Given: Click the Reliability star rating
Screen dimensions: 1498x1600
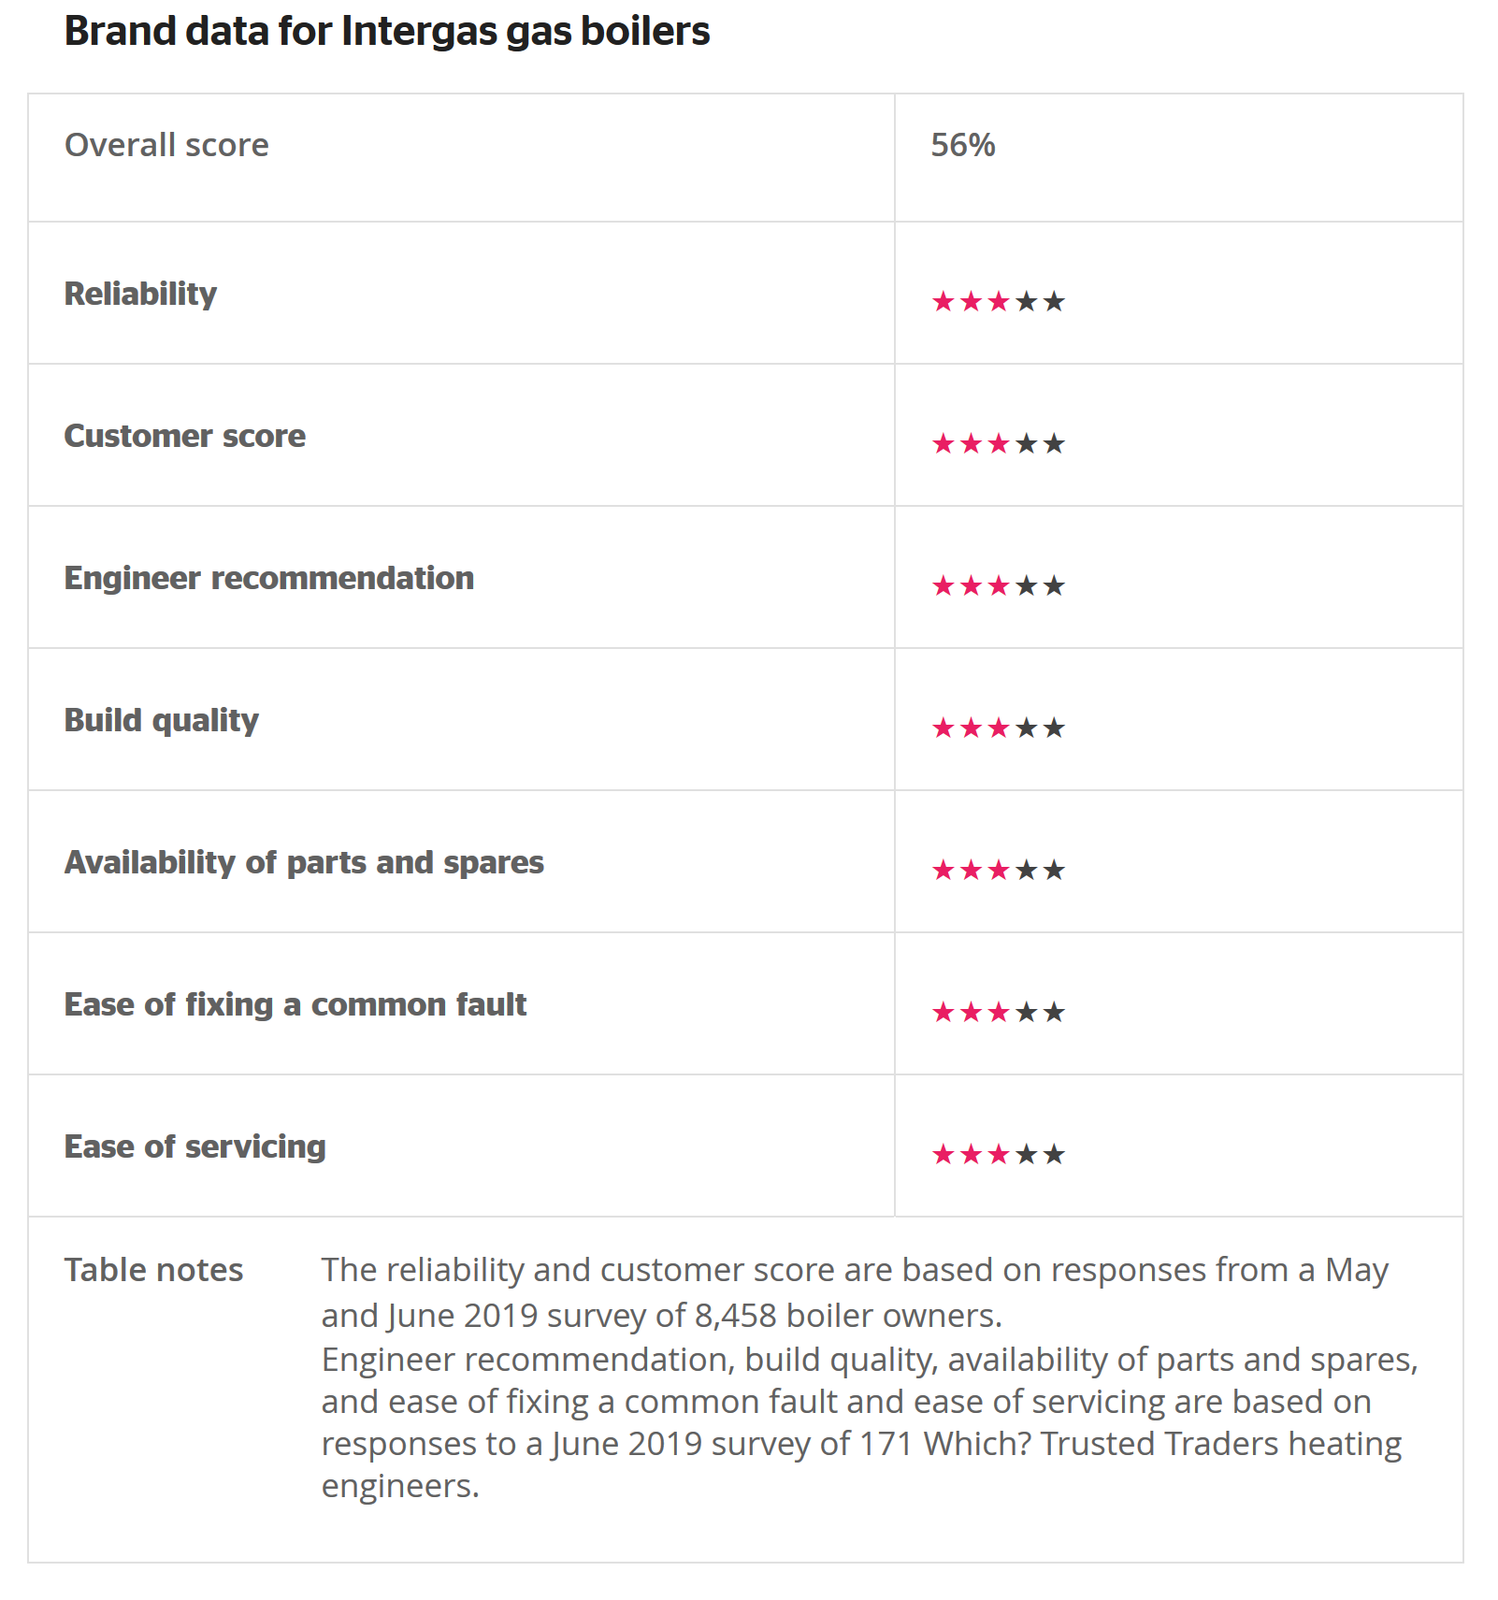Looking at the screenshot, I should [997, 301].
